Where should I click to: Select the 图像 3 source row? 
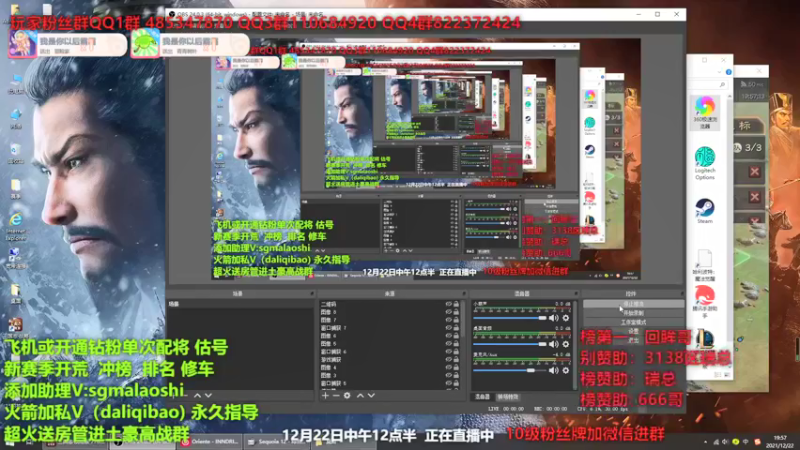click(x=391, y=375)
